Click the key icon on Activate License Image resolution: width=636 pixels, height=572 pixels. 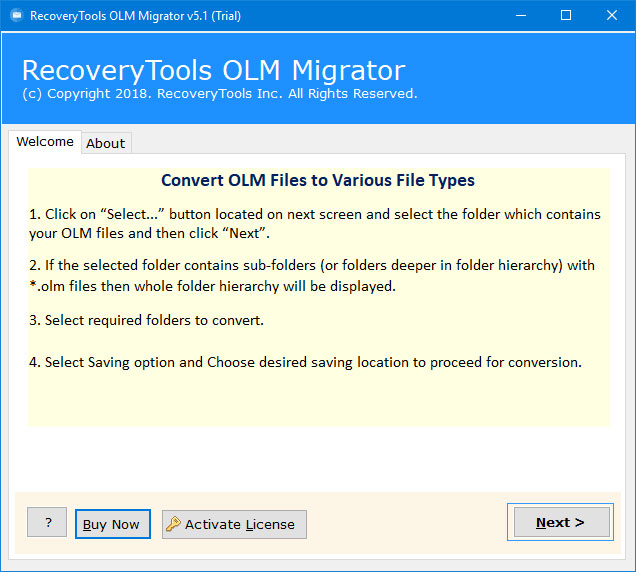(173, 524)
